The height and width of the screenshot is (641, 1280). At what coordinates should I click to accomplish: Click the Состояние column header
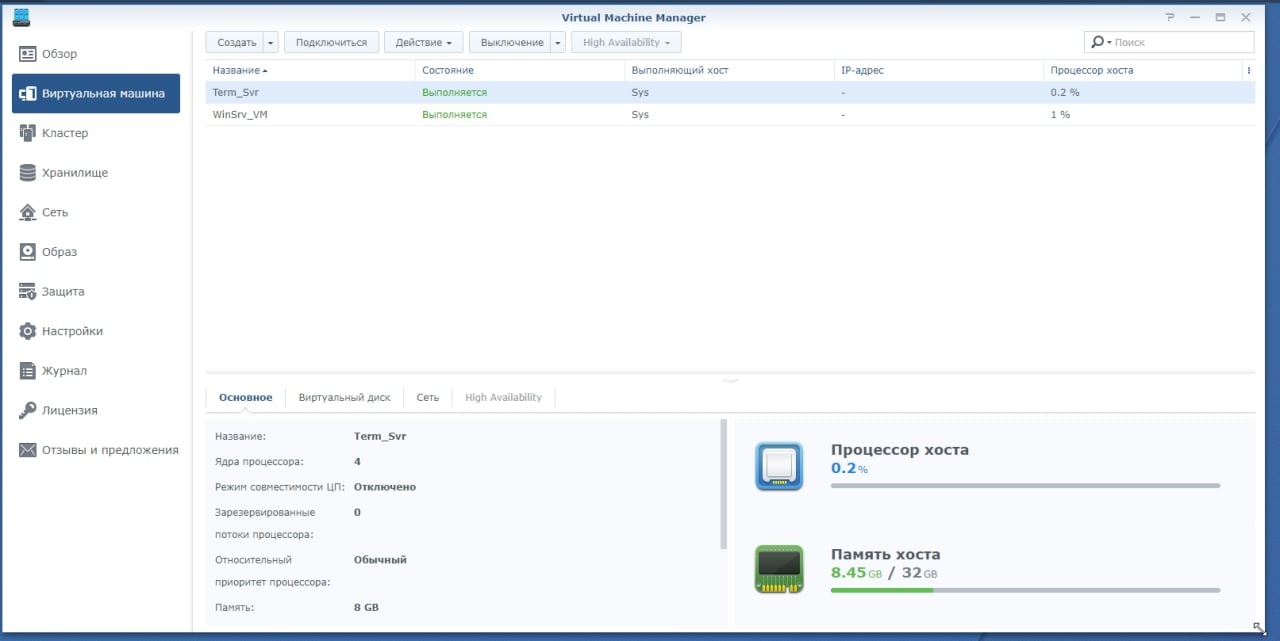(520, 70)
